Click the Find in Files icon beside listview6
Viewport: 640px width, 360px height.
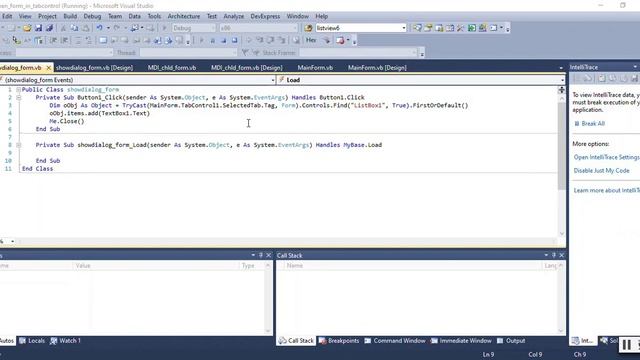point(309,28)
